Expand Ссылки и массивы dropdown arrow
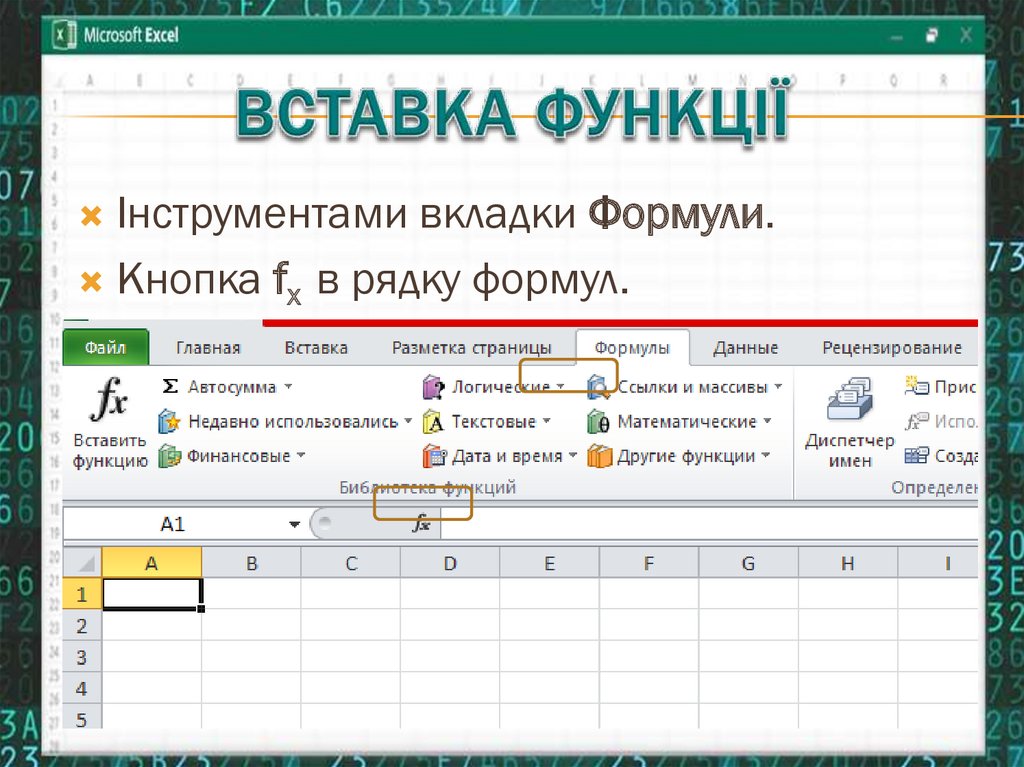 pos(778,386)
